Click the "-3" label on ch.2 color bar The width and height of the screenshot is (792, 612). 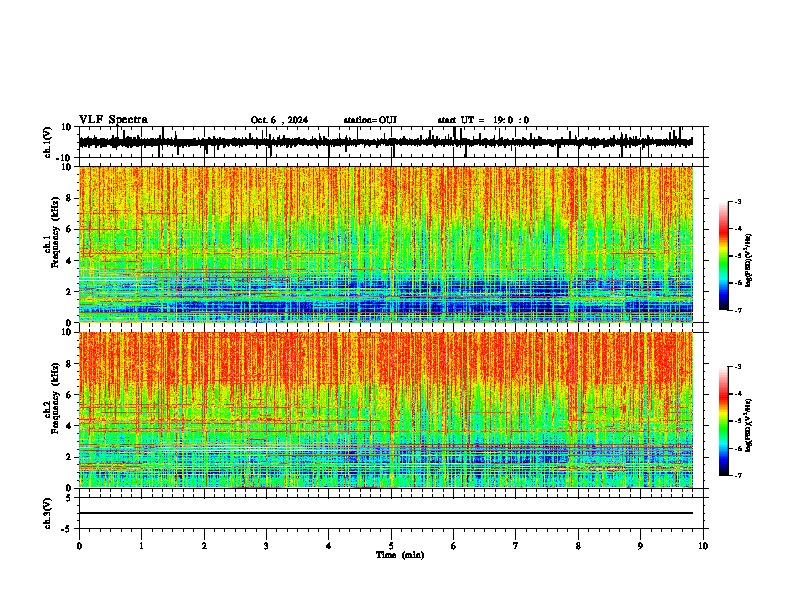coord(738,367)
